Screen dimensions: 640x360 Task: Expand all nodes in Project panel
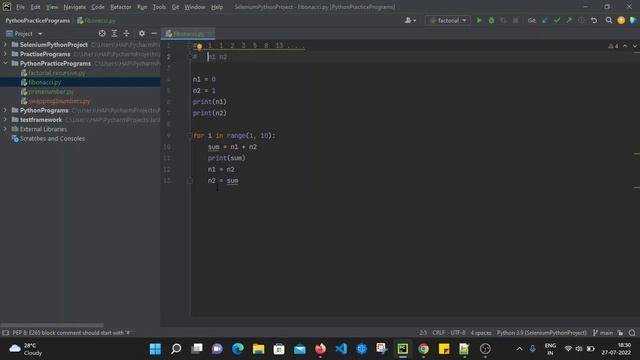(114, 33)
